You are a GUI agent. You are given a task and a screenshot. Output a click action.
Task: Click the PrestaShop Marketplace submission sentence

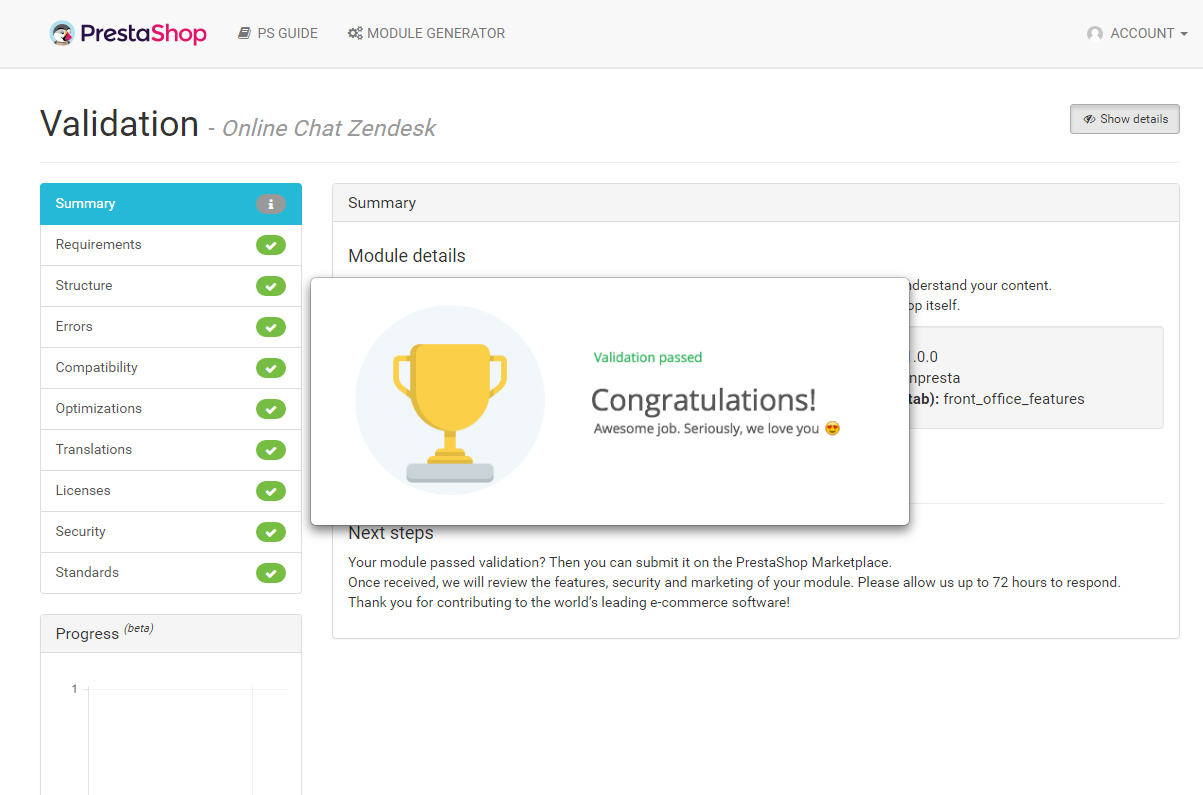[620, 562]
